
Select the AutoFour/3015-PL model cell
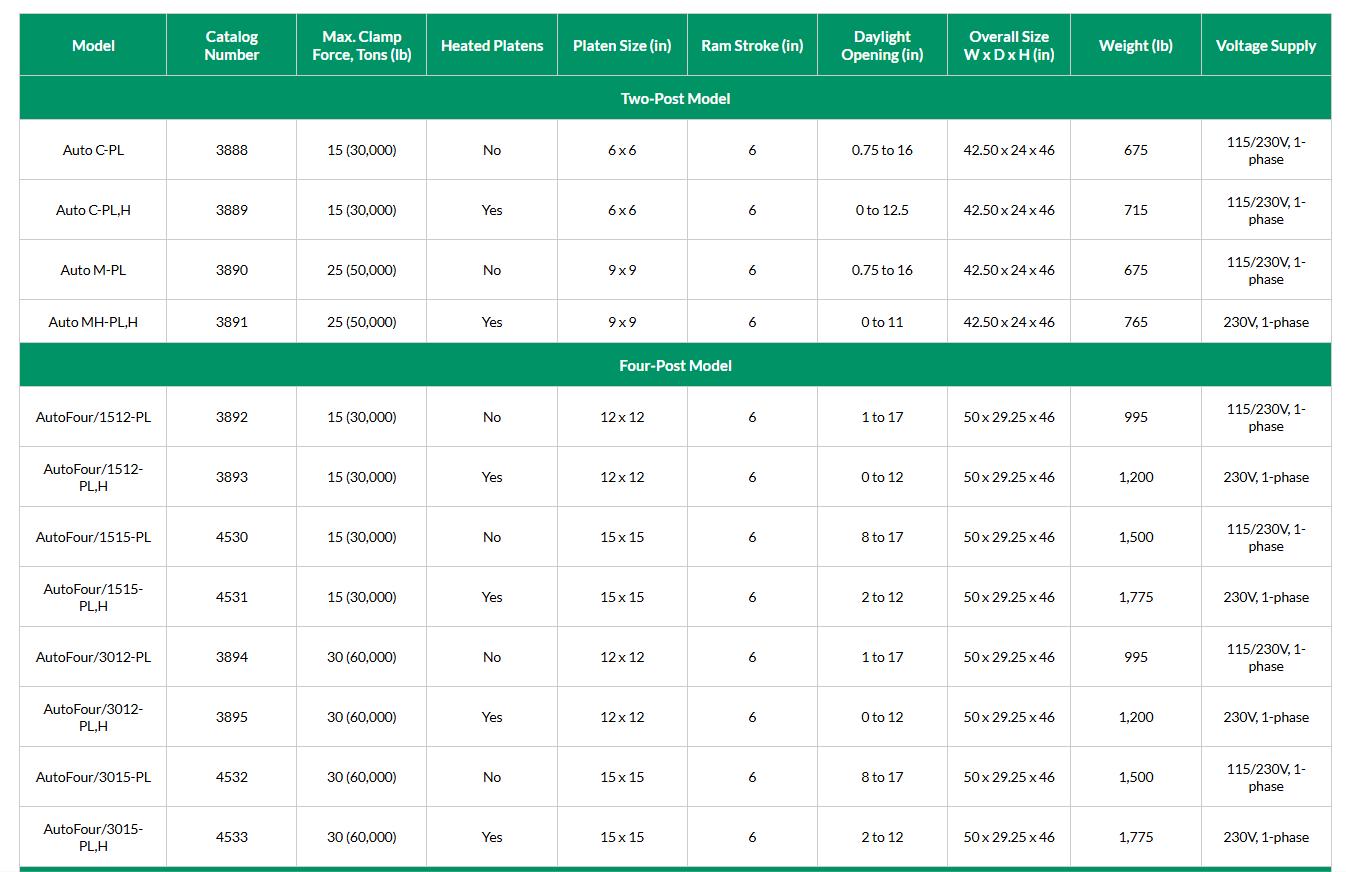(x=93, y=777)
